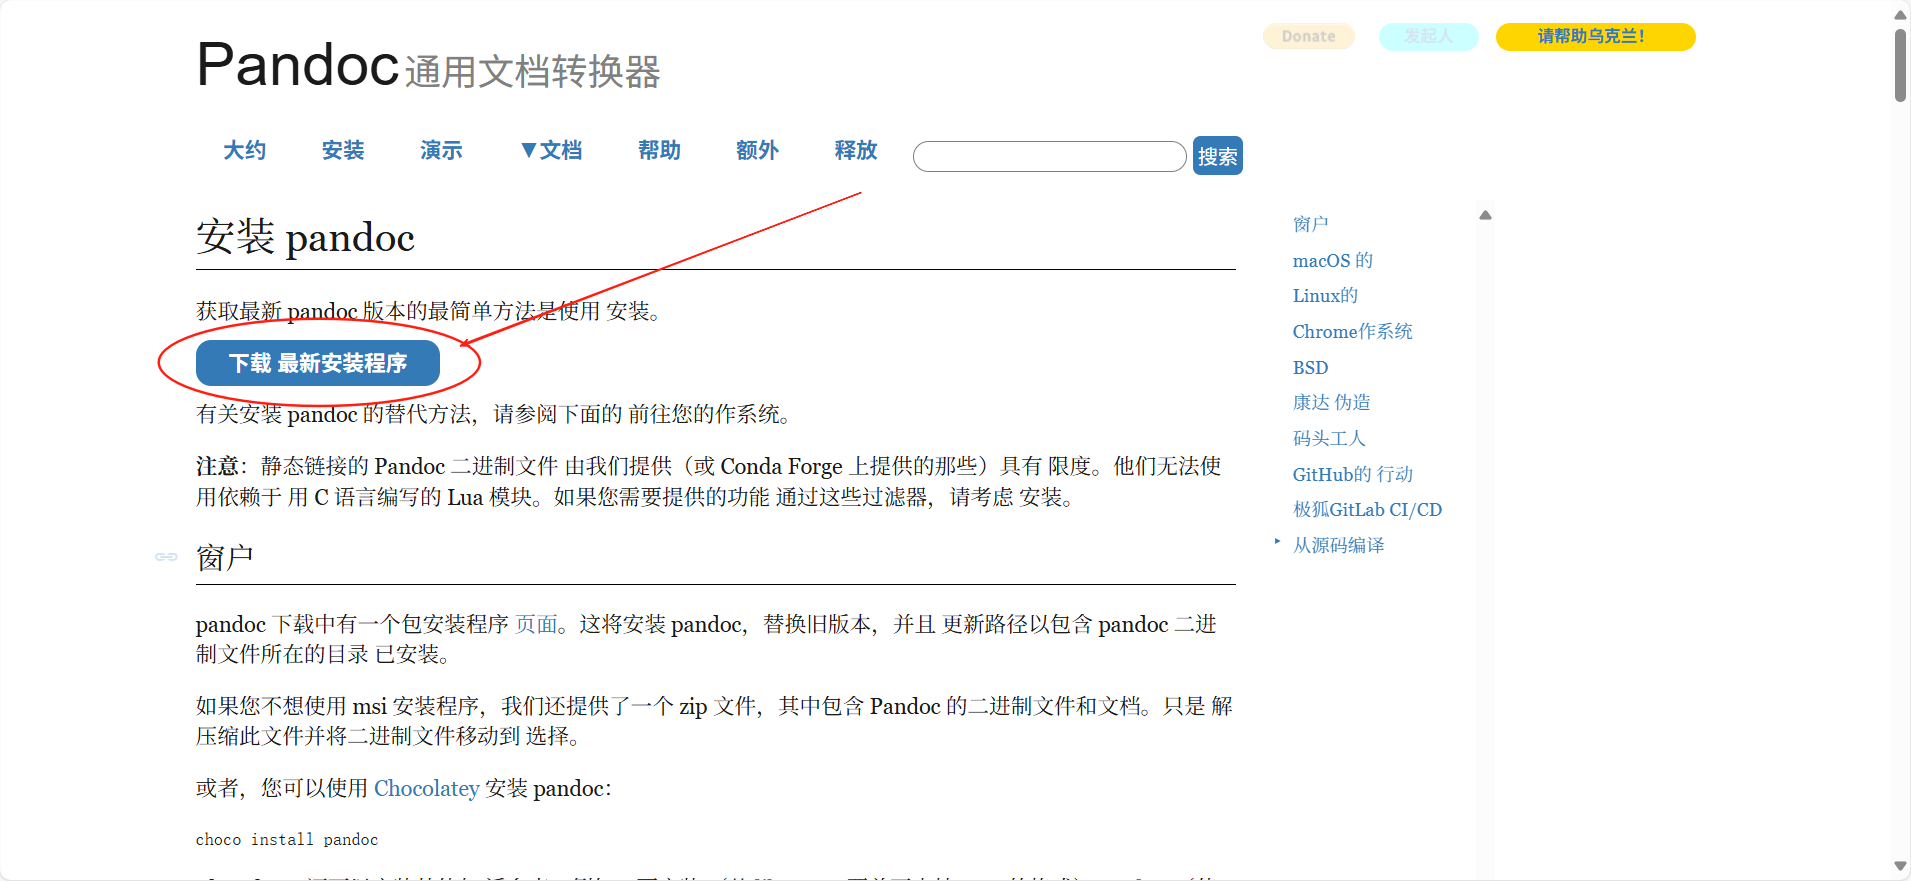Click the page scrollbar up arrow
Screen dimensions: 1911x881
pos(1900,15)
